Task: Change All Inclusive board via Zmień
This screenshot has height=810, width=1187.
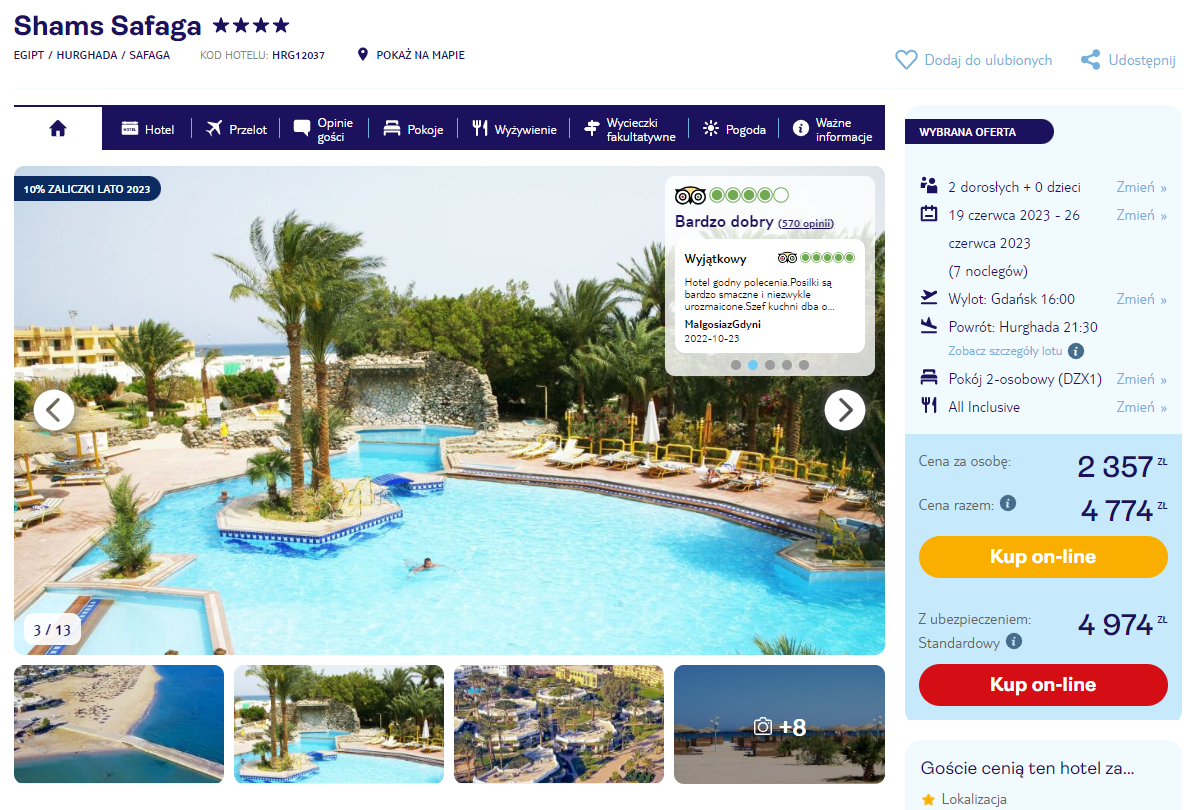Action: click(x=1141, y=407)
